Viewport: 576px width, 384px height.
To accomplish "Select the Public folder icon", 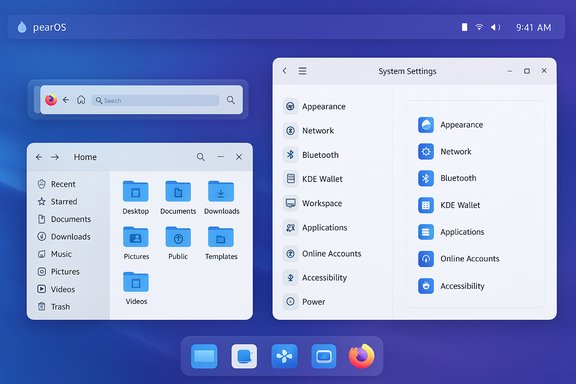I will (178, 237).
